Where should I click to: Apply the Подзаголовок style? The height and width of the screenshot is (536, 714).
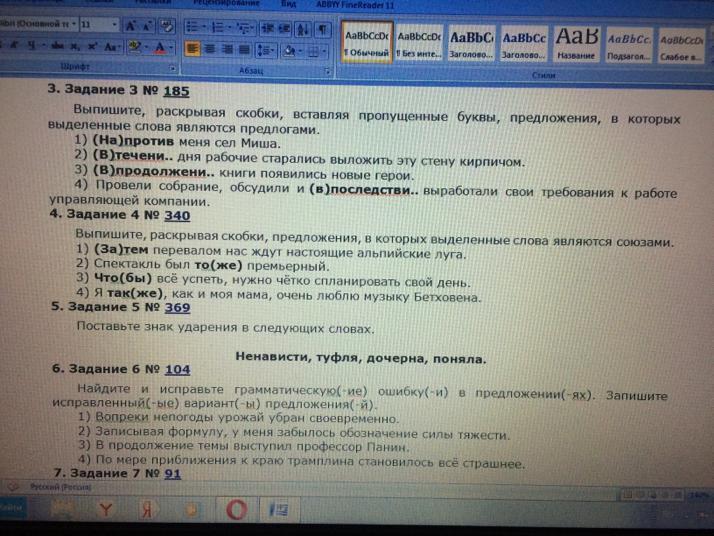(628, 46)
